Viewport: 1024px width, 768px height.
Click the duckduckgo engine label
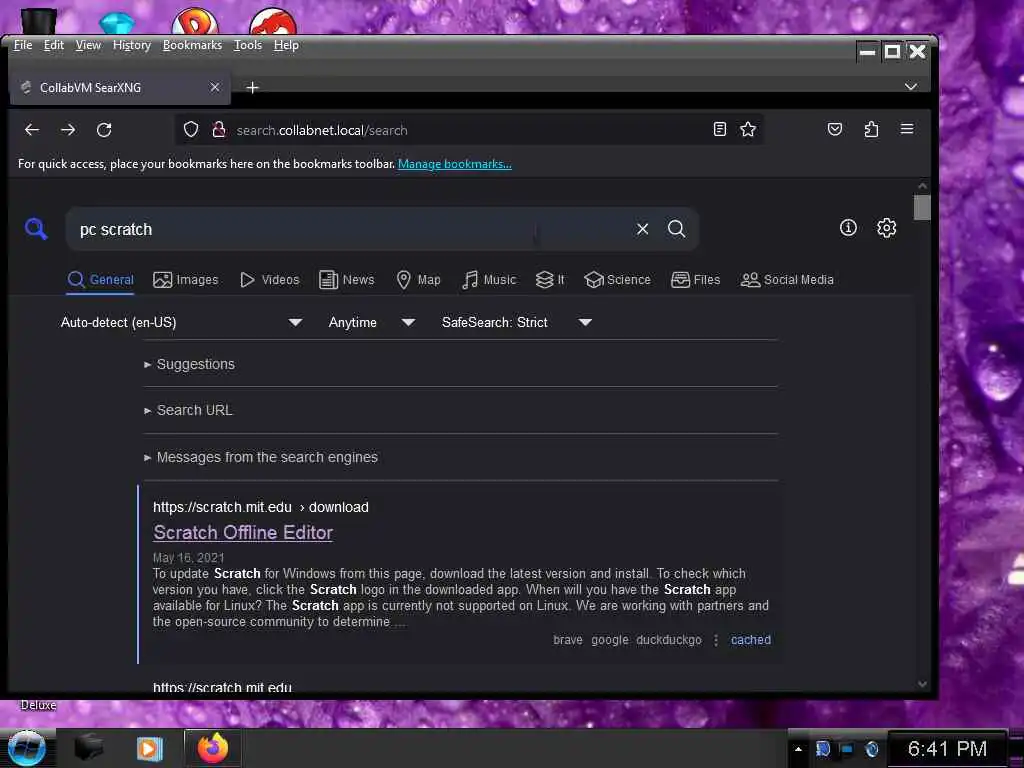[x=669, y=640]
